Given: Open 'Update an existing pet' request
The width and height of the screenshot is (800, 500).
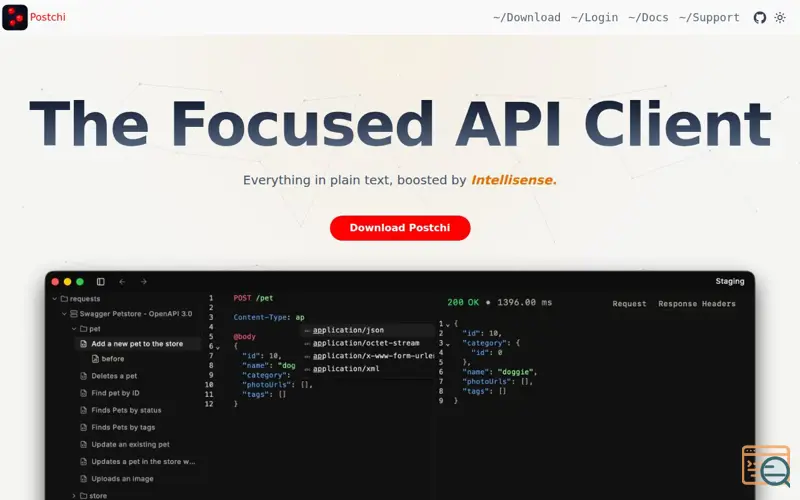Looking at the screenshot, I should tap(131, 444).
